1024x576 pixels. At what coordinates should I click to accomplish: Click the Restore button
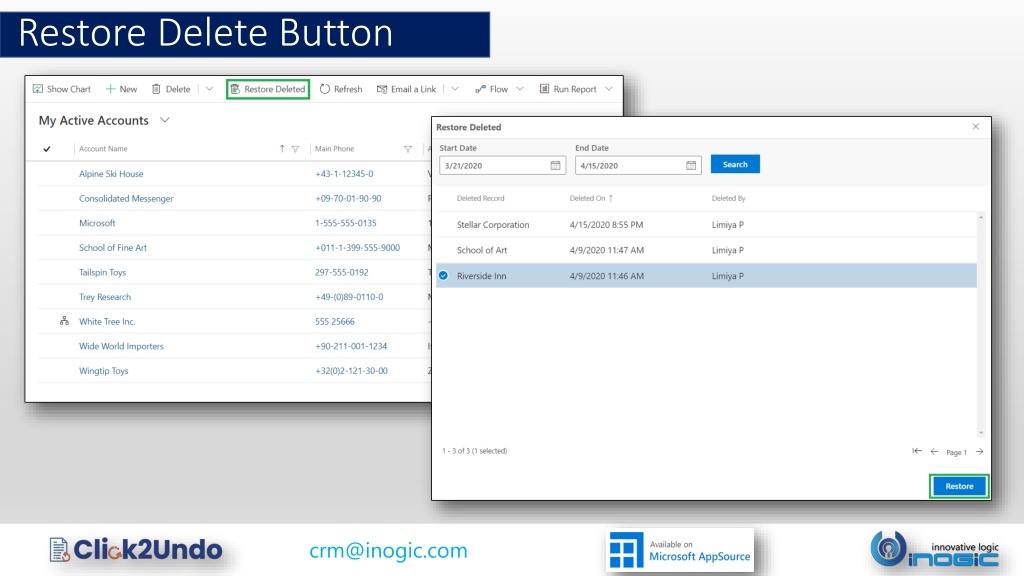(x=959, y=486)
